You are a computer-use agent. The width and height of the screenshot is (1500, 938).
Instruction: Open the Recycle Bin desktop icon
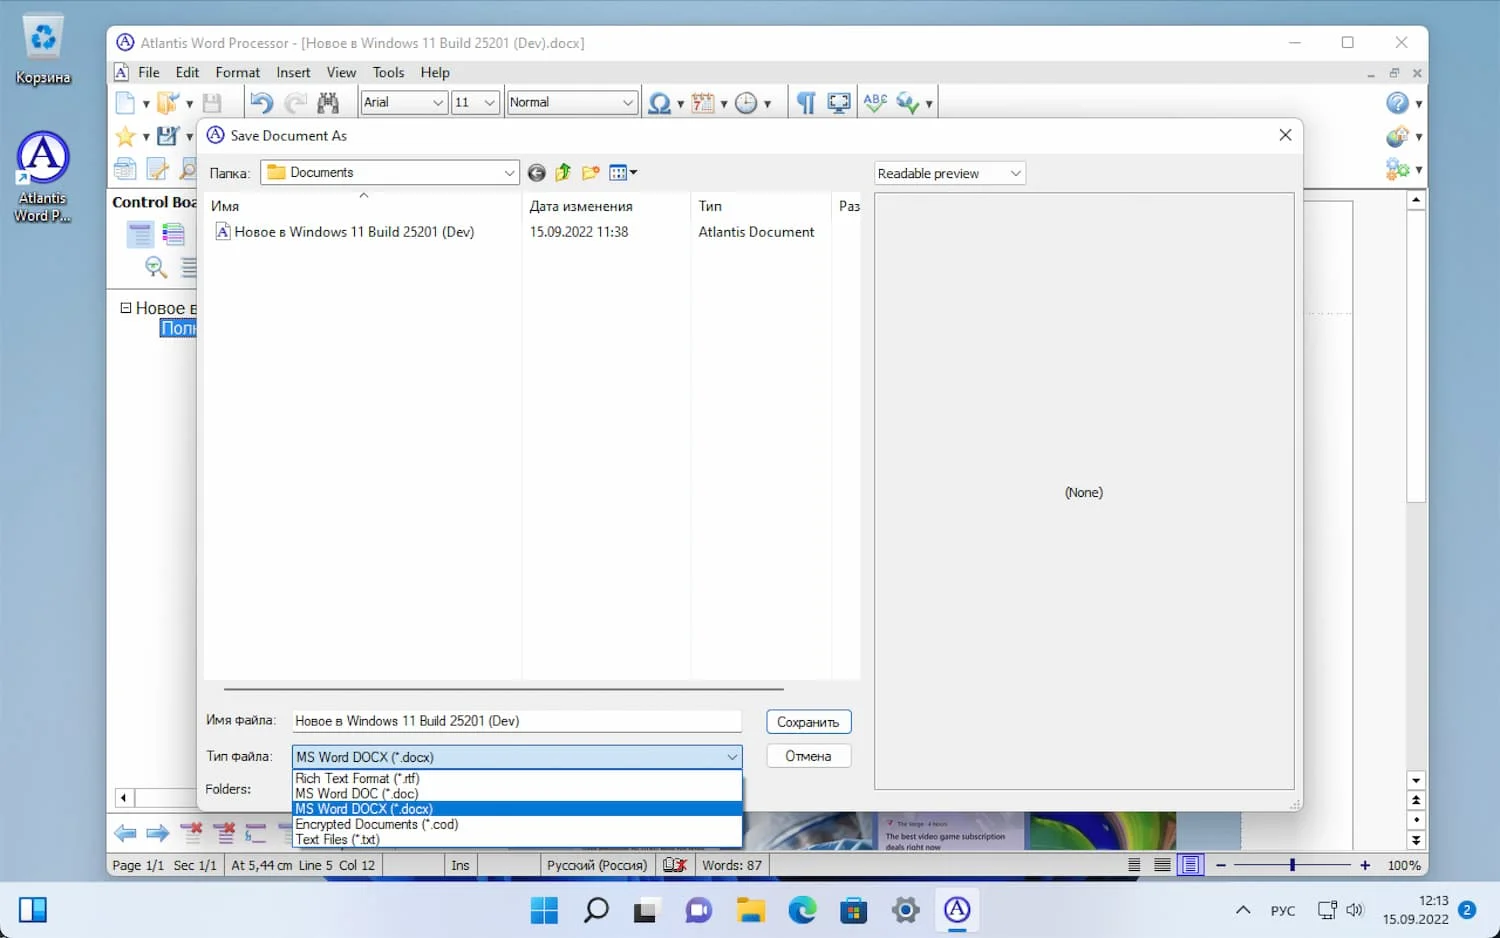(43, 50)
